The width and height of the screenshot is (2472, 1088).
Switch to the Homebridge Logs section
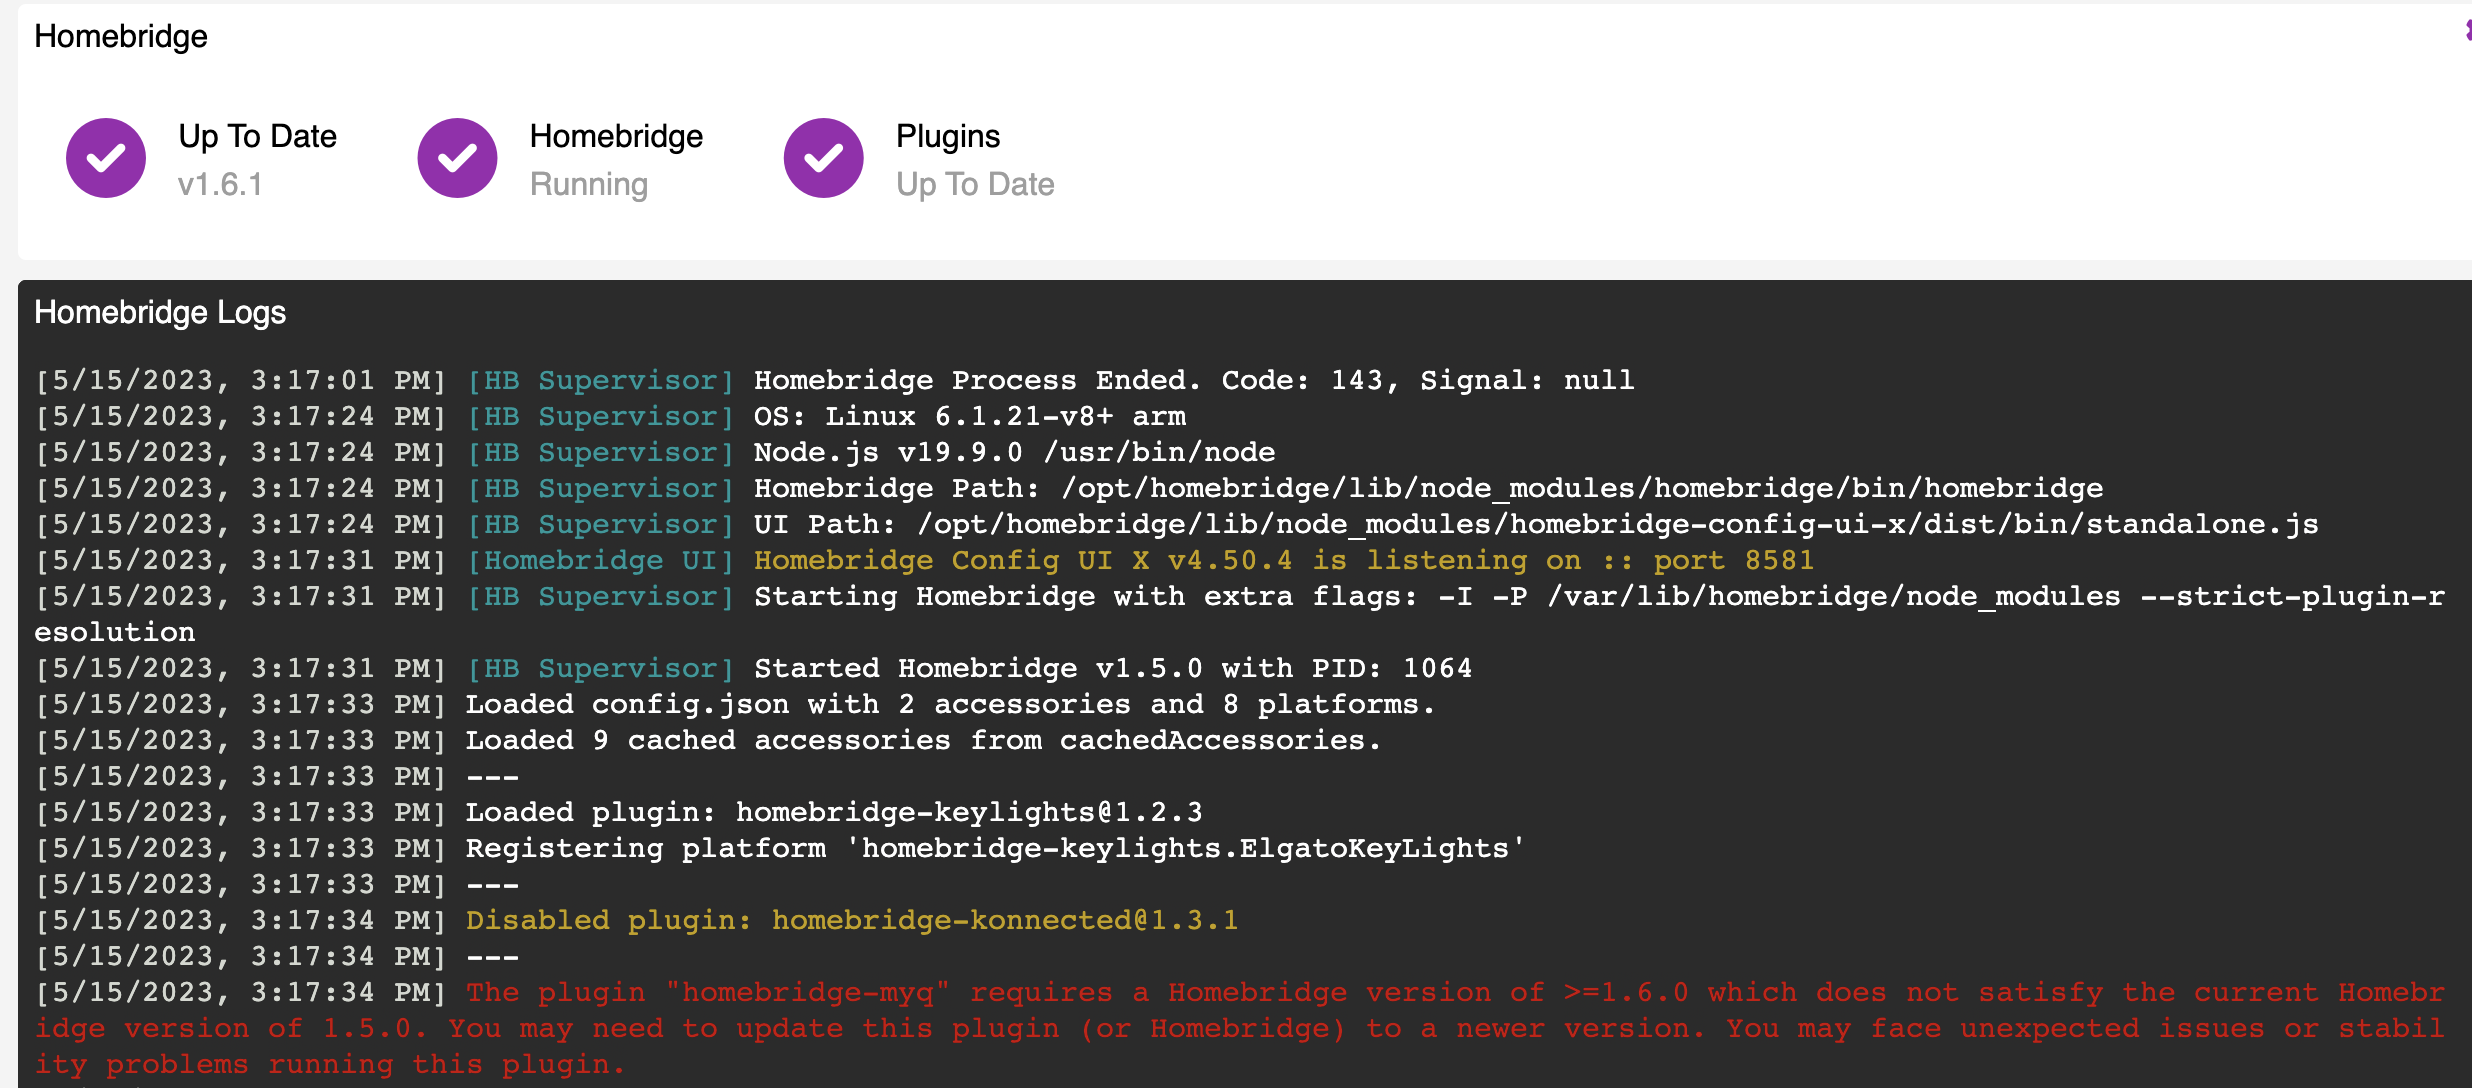(160, 312)
